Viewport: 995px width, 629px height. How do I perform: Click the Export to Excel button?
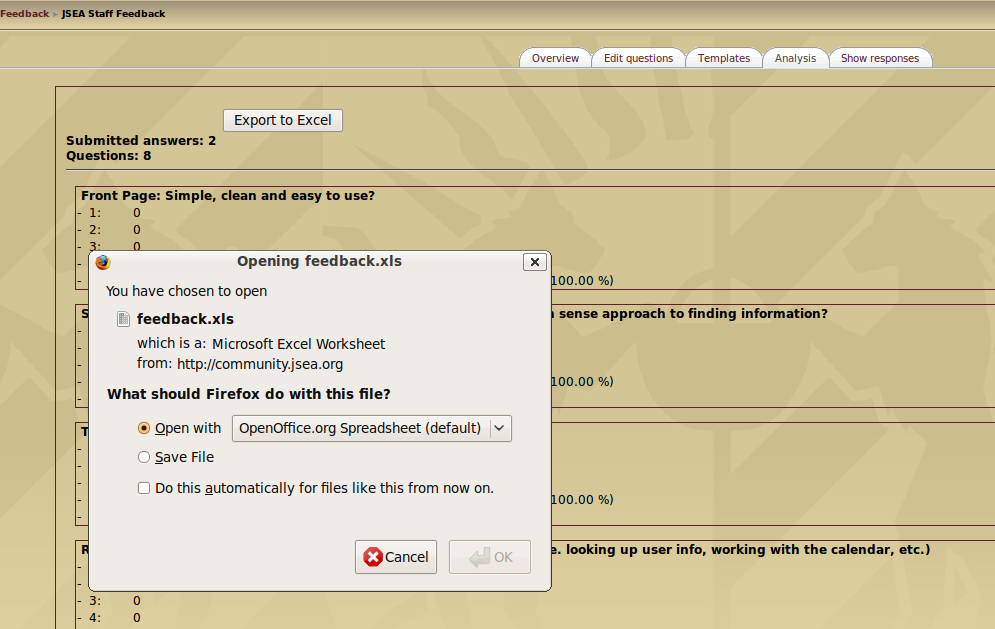coord(283,121)
